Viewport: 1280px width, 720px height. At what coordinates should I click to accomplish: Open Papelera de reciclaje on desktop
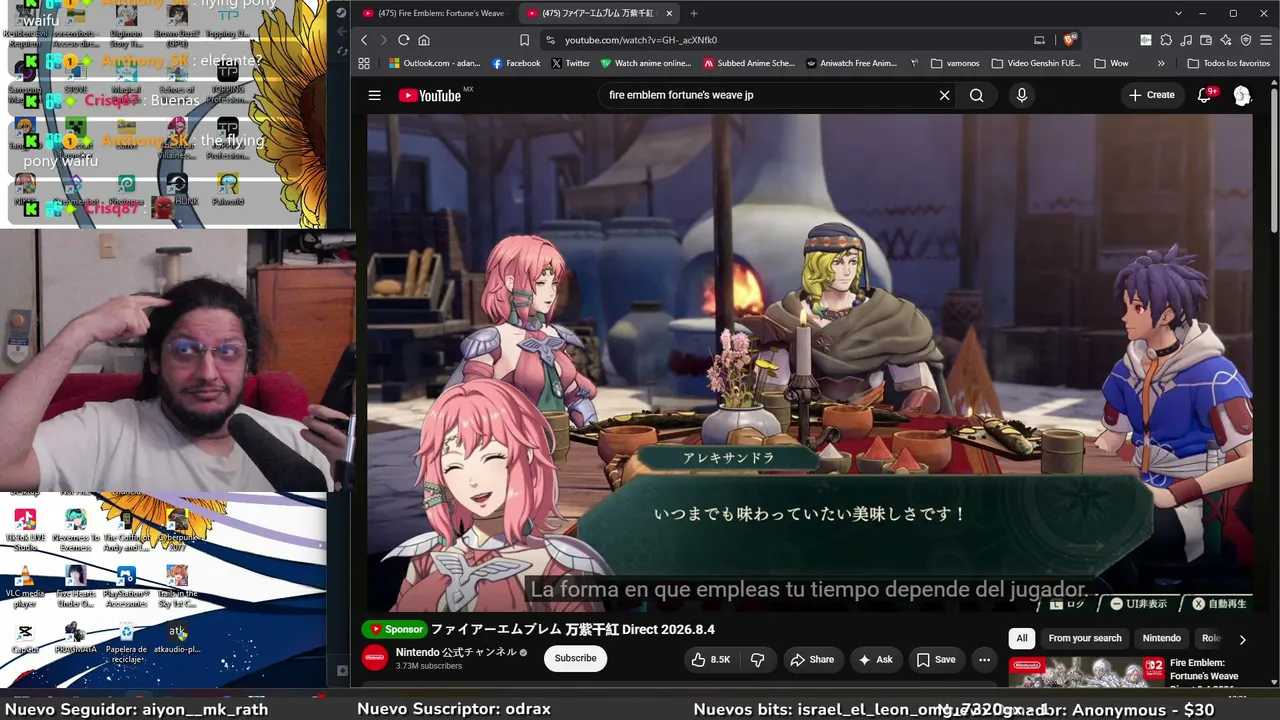pos(126,642)
